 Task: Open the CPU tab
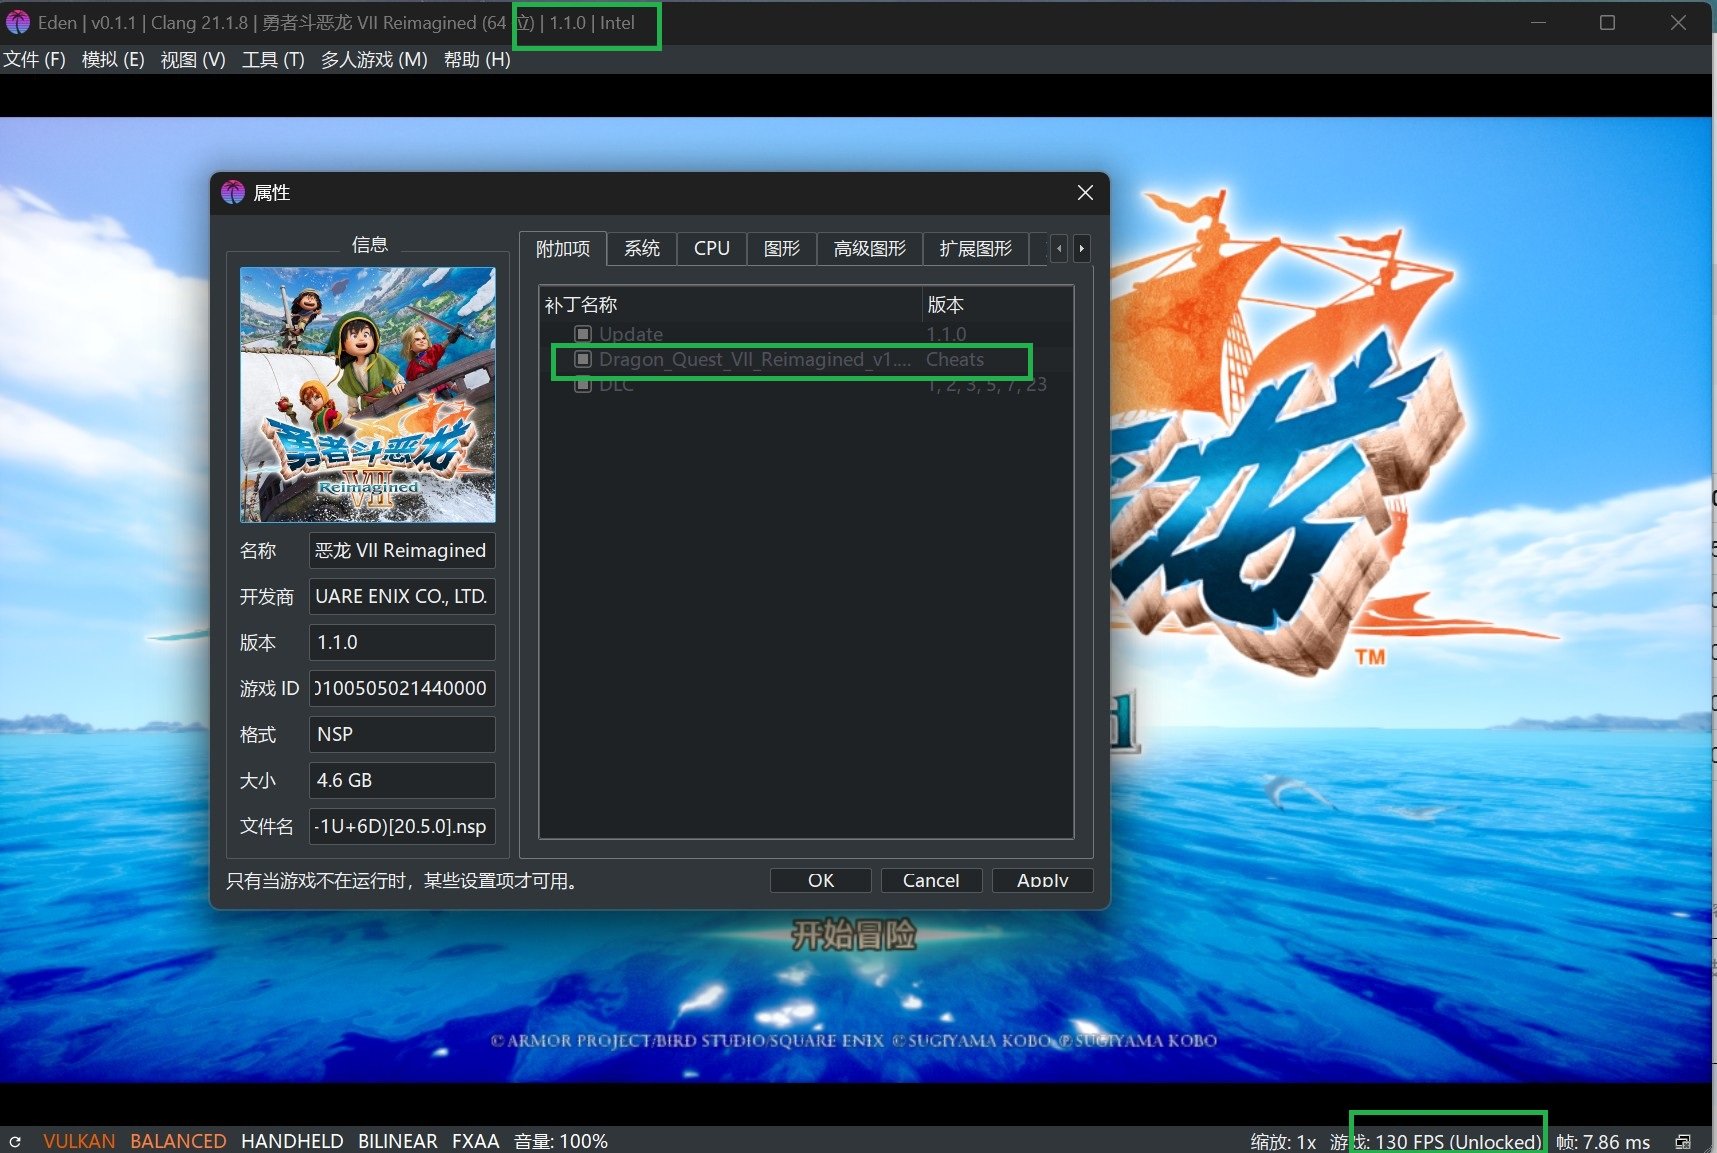tap(712, 248)
